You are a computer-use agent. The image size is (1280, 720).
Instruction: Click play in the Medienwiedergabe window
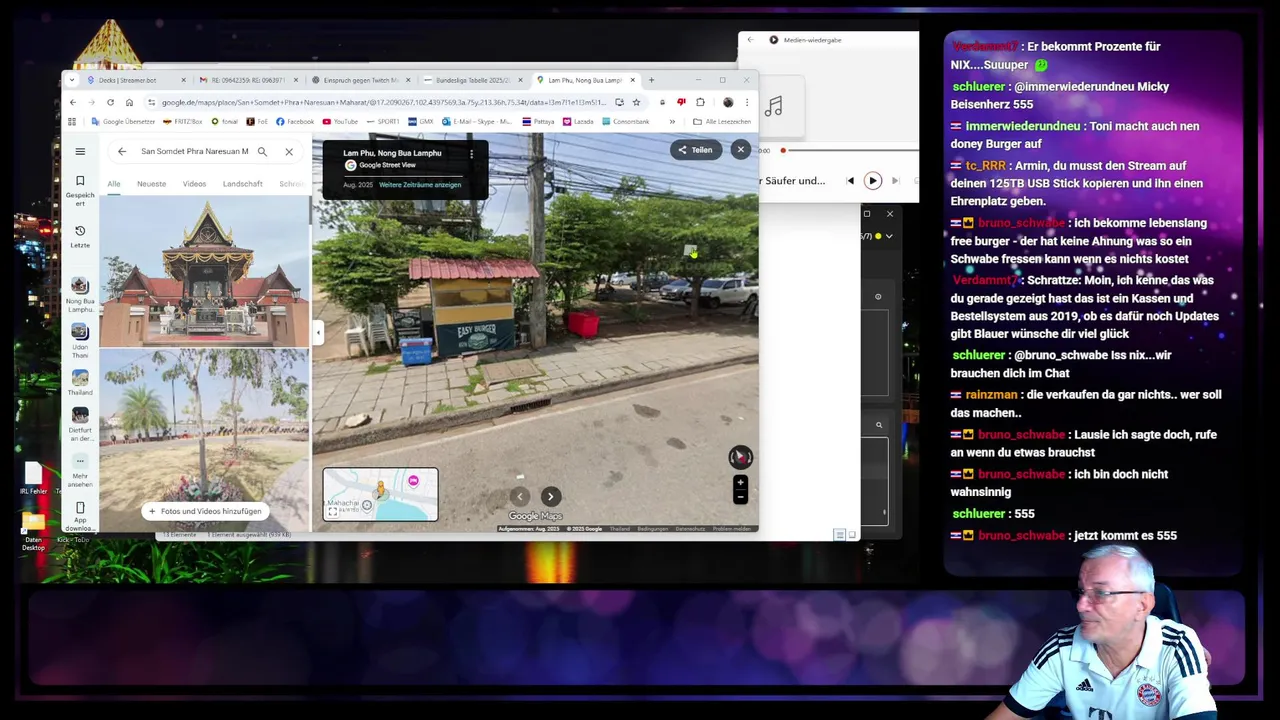click(872, 181)
